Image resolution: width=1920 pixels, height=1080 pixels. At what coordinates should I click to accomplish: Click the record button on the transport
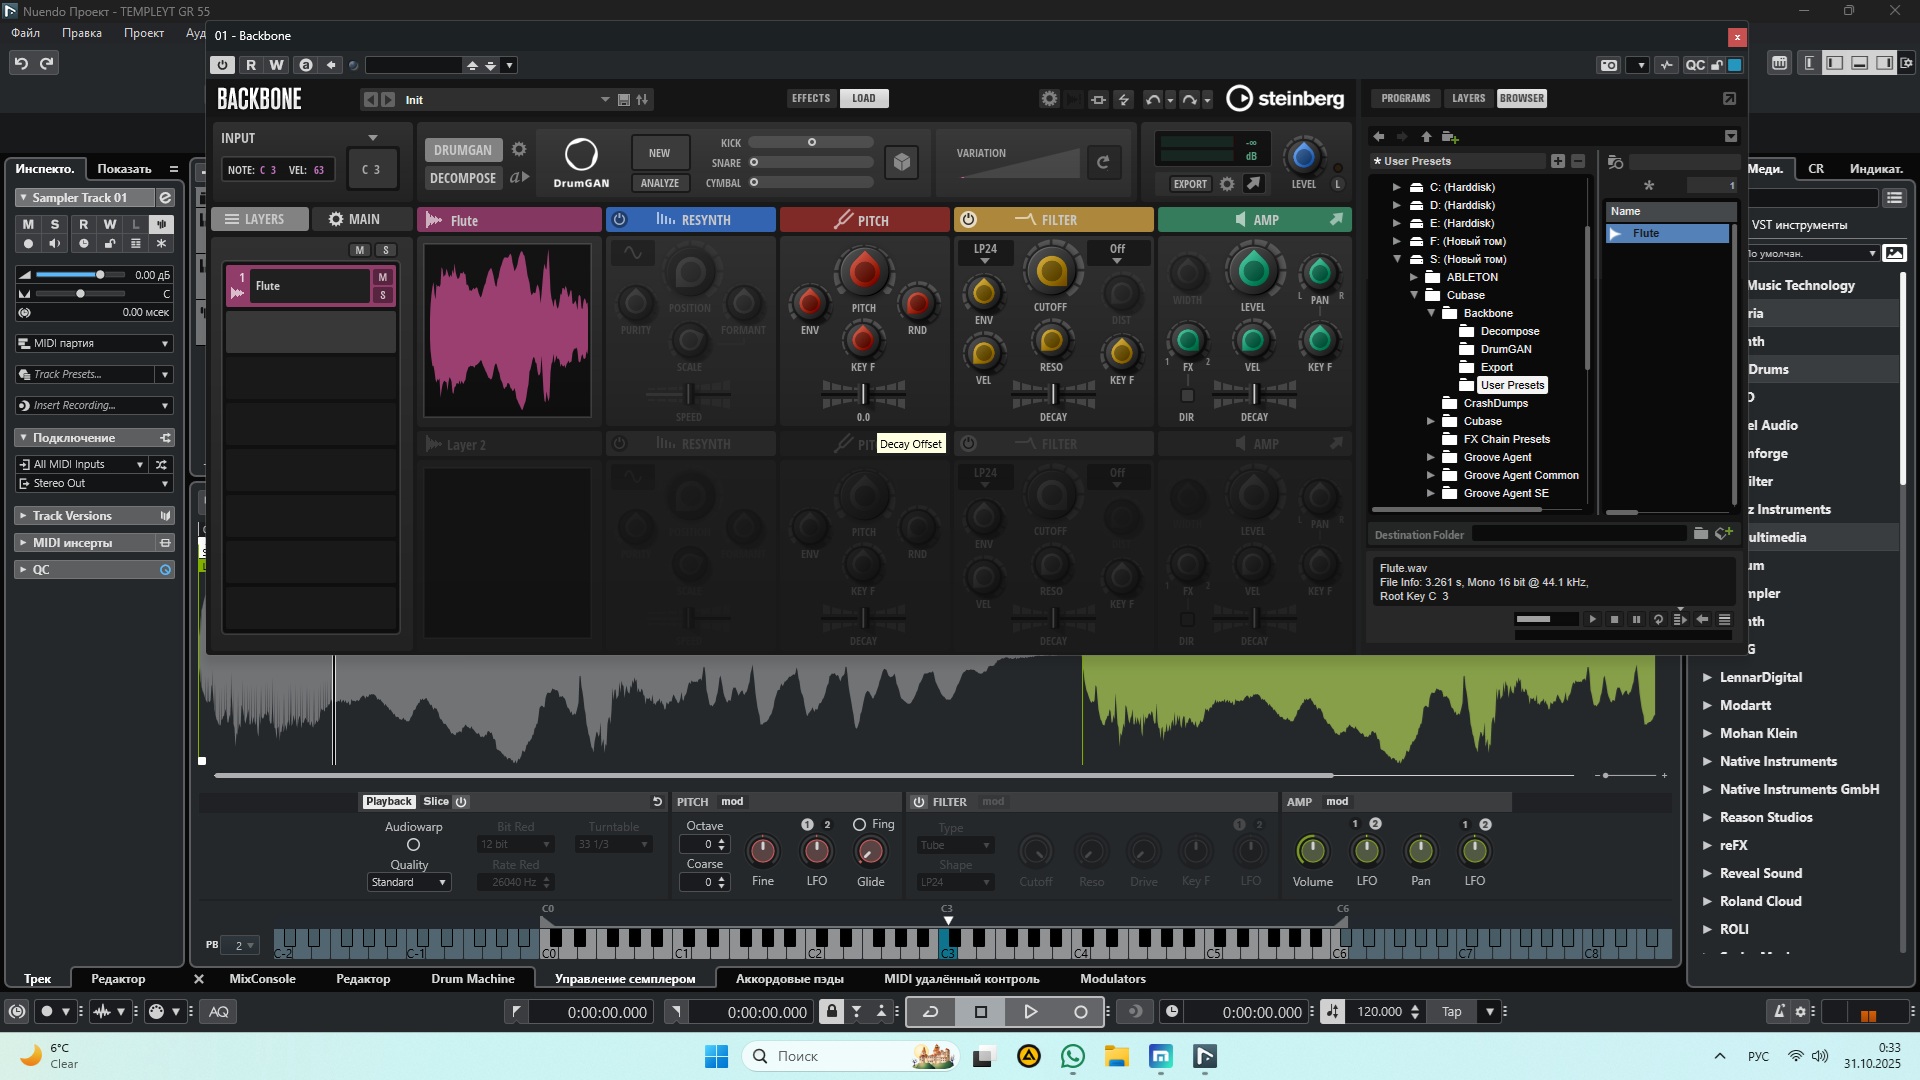[1080, 1012]
